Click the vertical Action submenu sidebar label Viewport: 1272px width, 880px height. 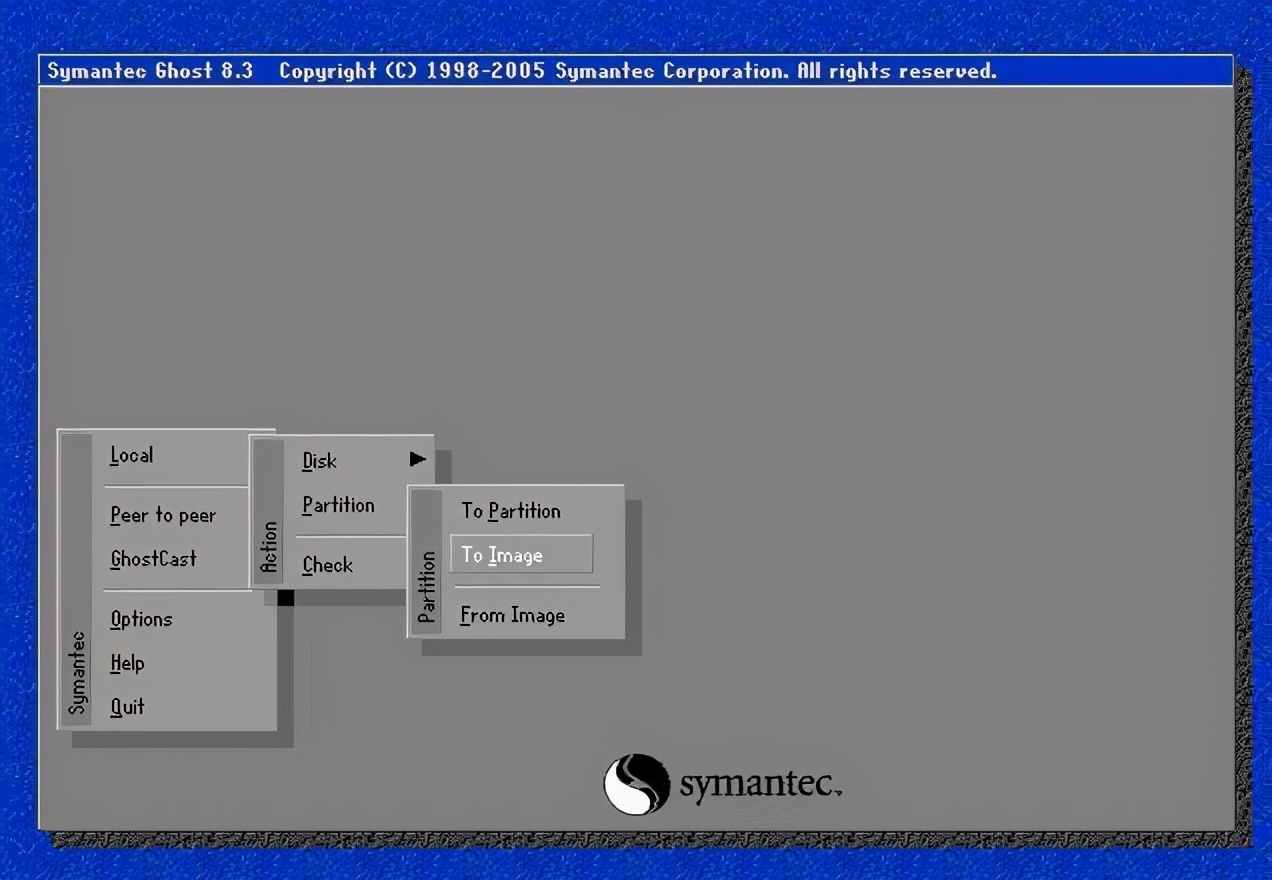[269, 547]
